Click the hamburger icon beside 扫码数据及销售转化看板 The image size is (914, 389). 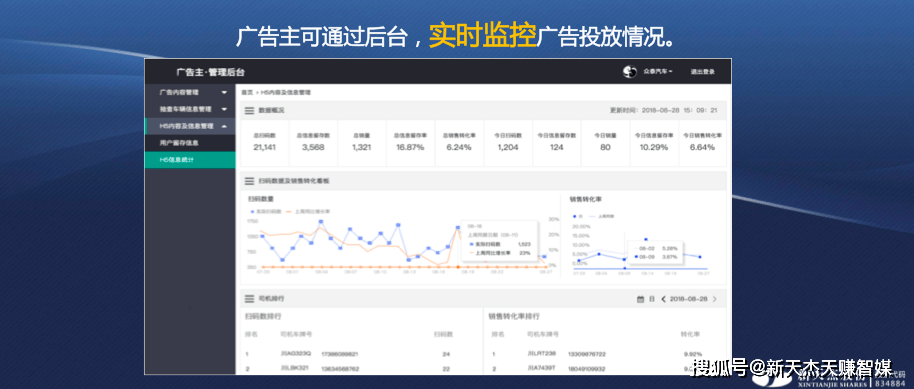[x=249, y=181]
